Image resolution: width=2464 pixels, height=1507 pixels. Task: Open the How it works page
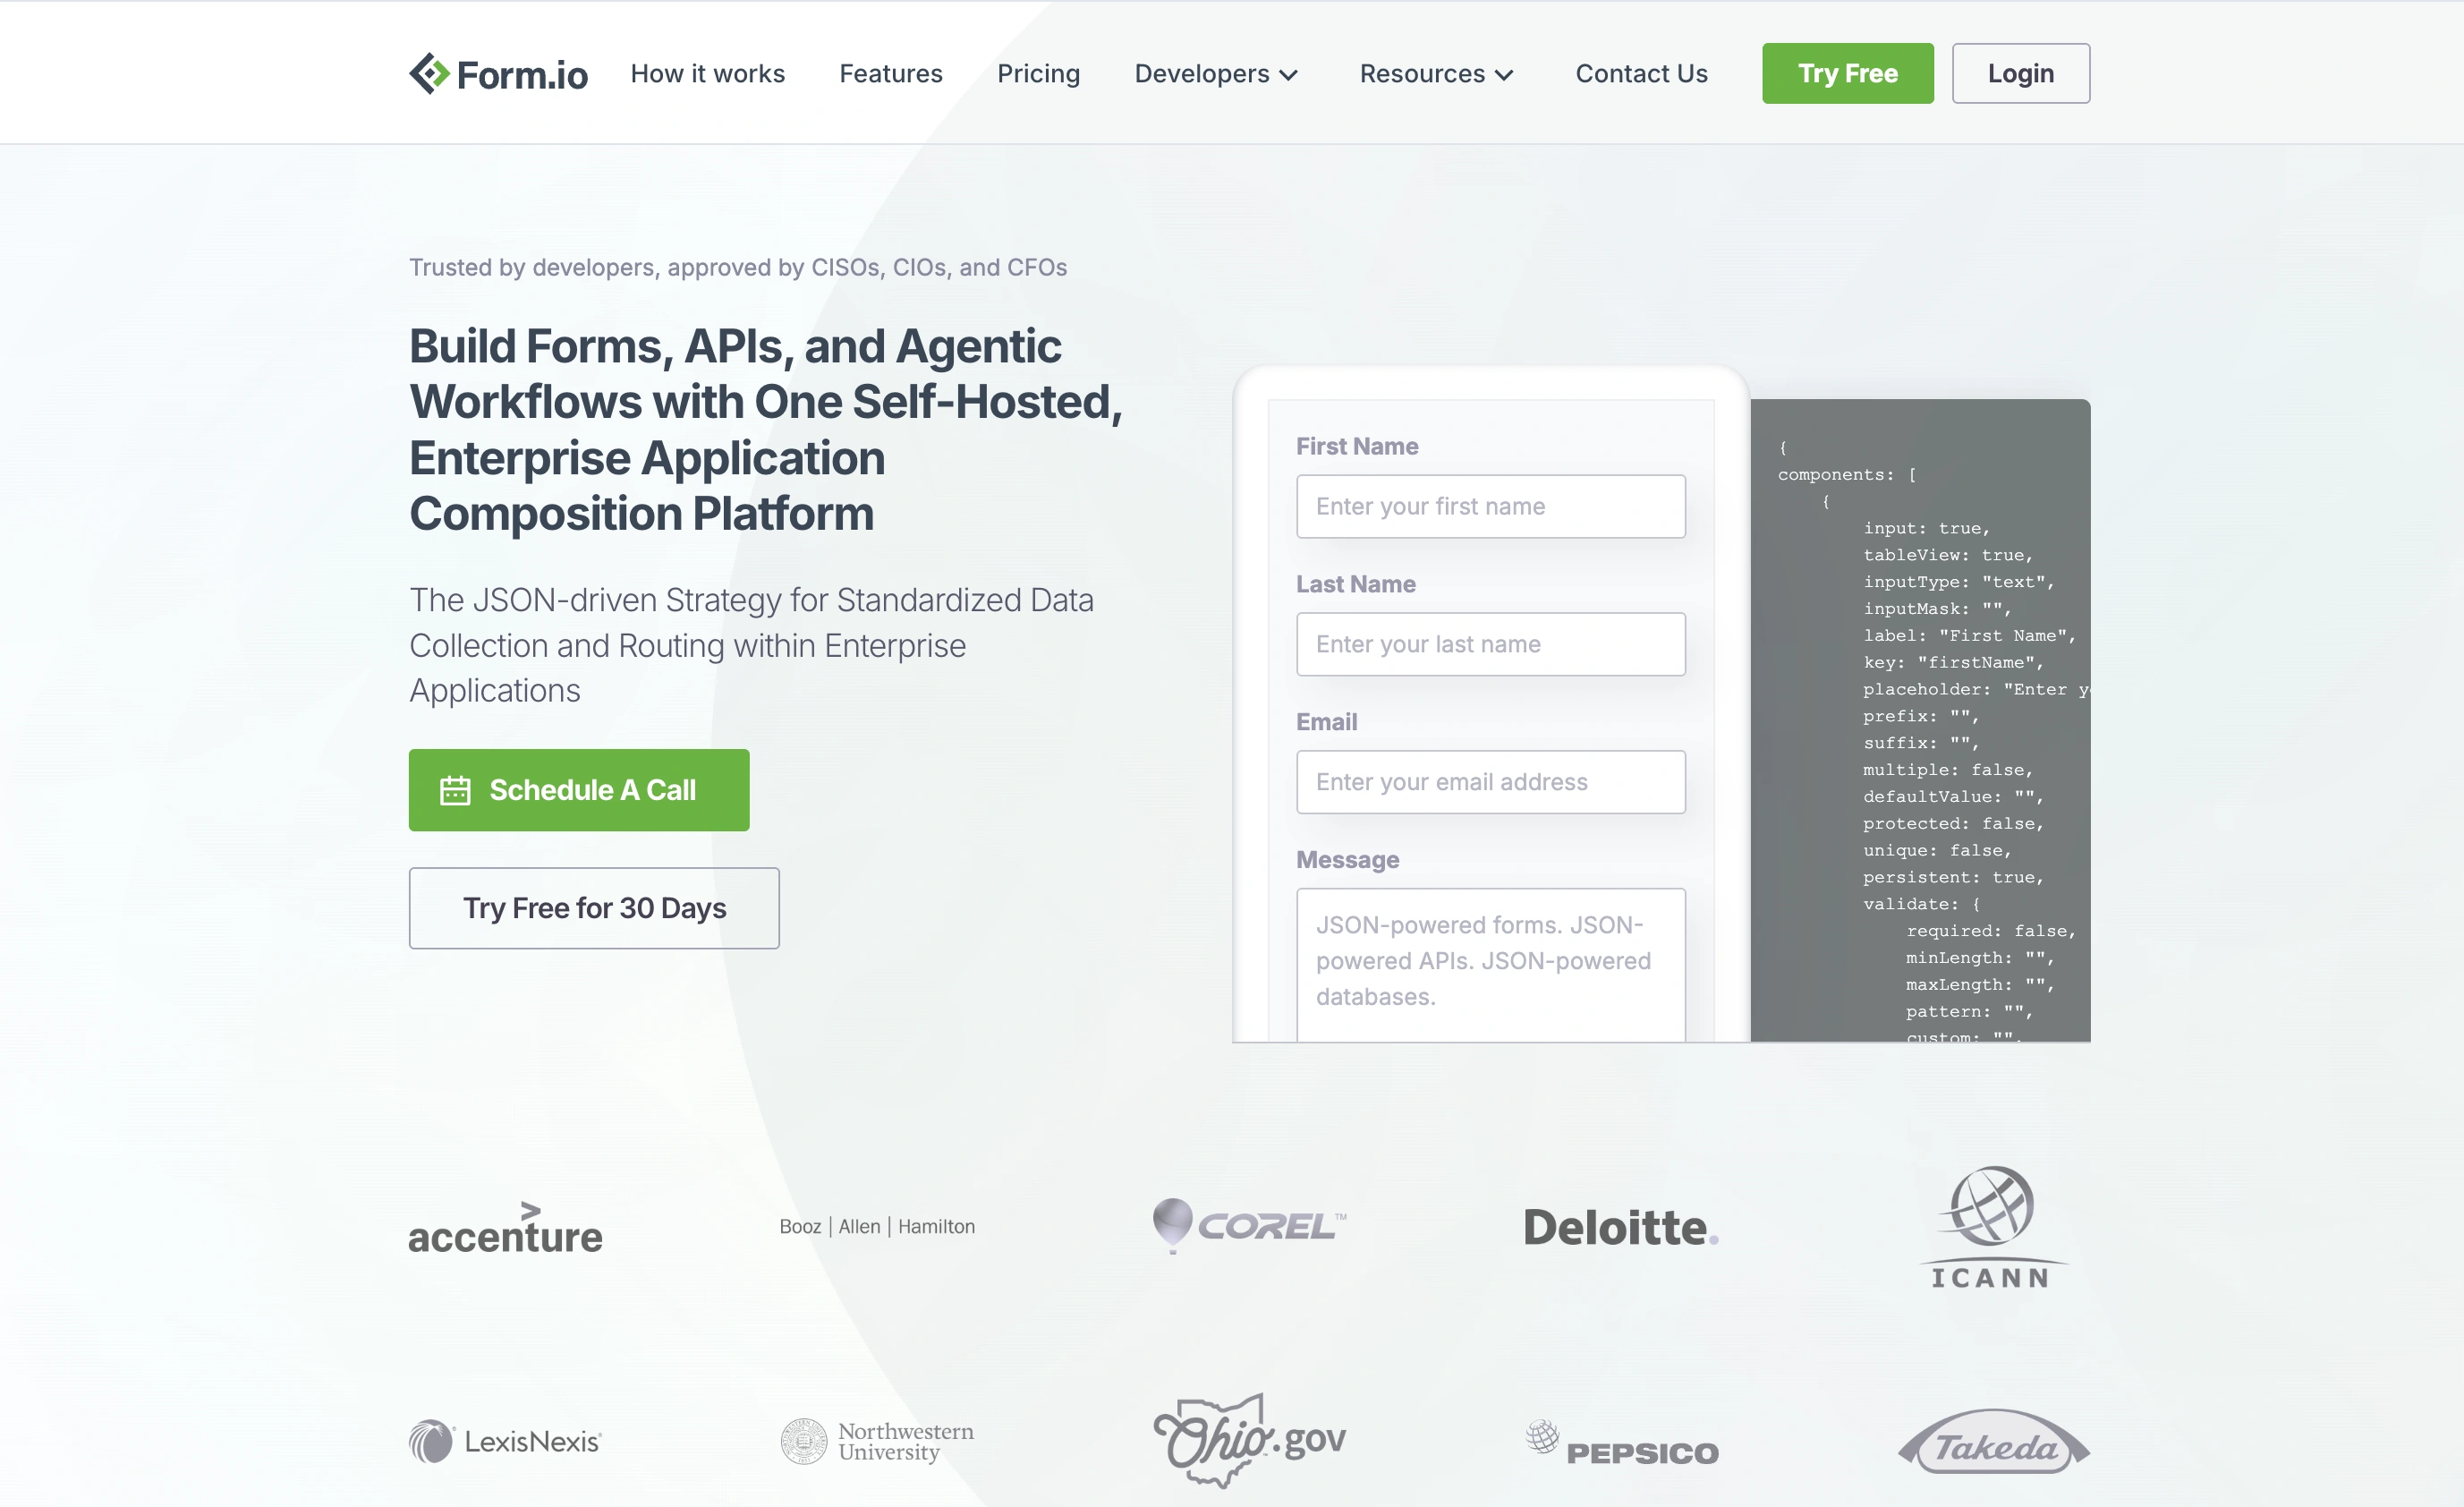click(707, 73)
